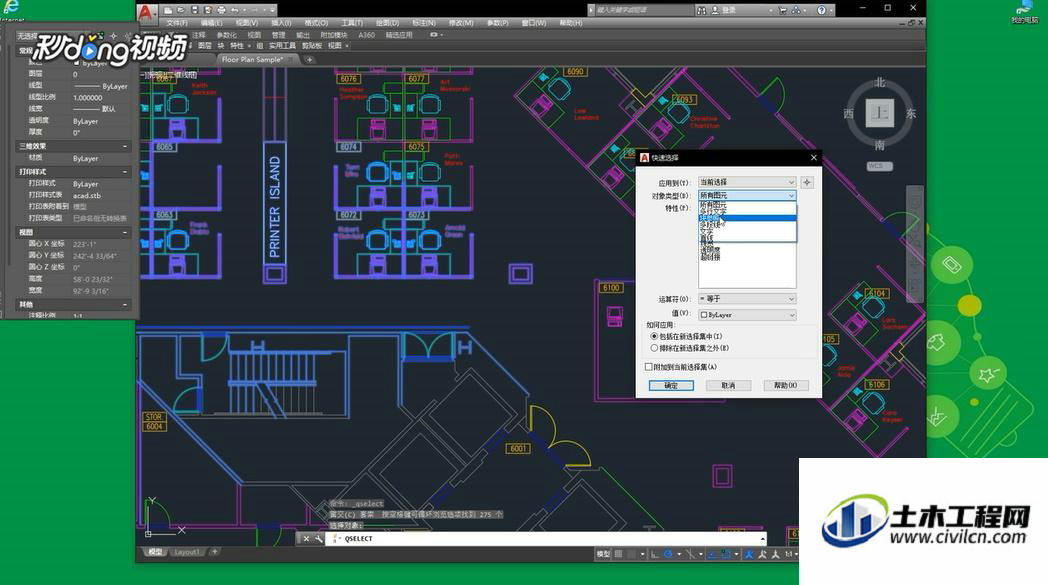Click the North (北) label on ViewCube compass
Viewport: 1048px width, 585px height.
point(880,82)
